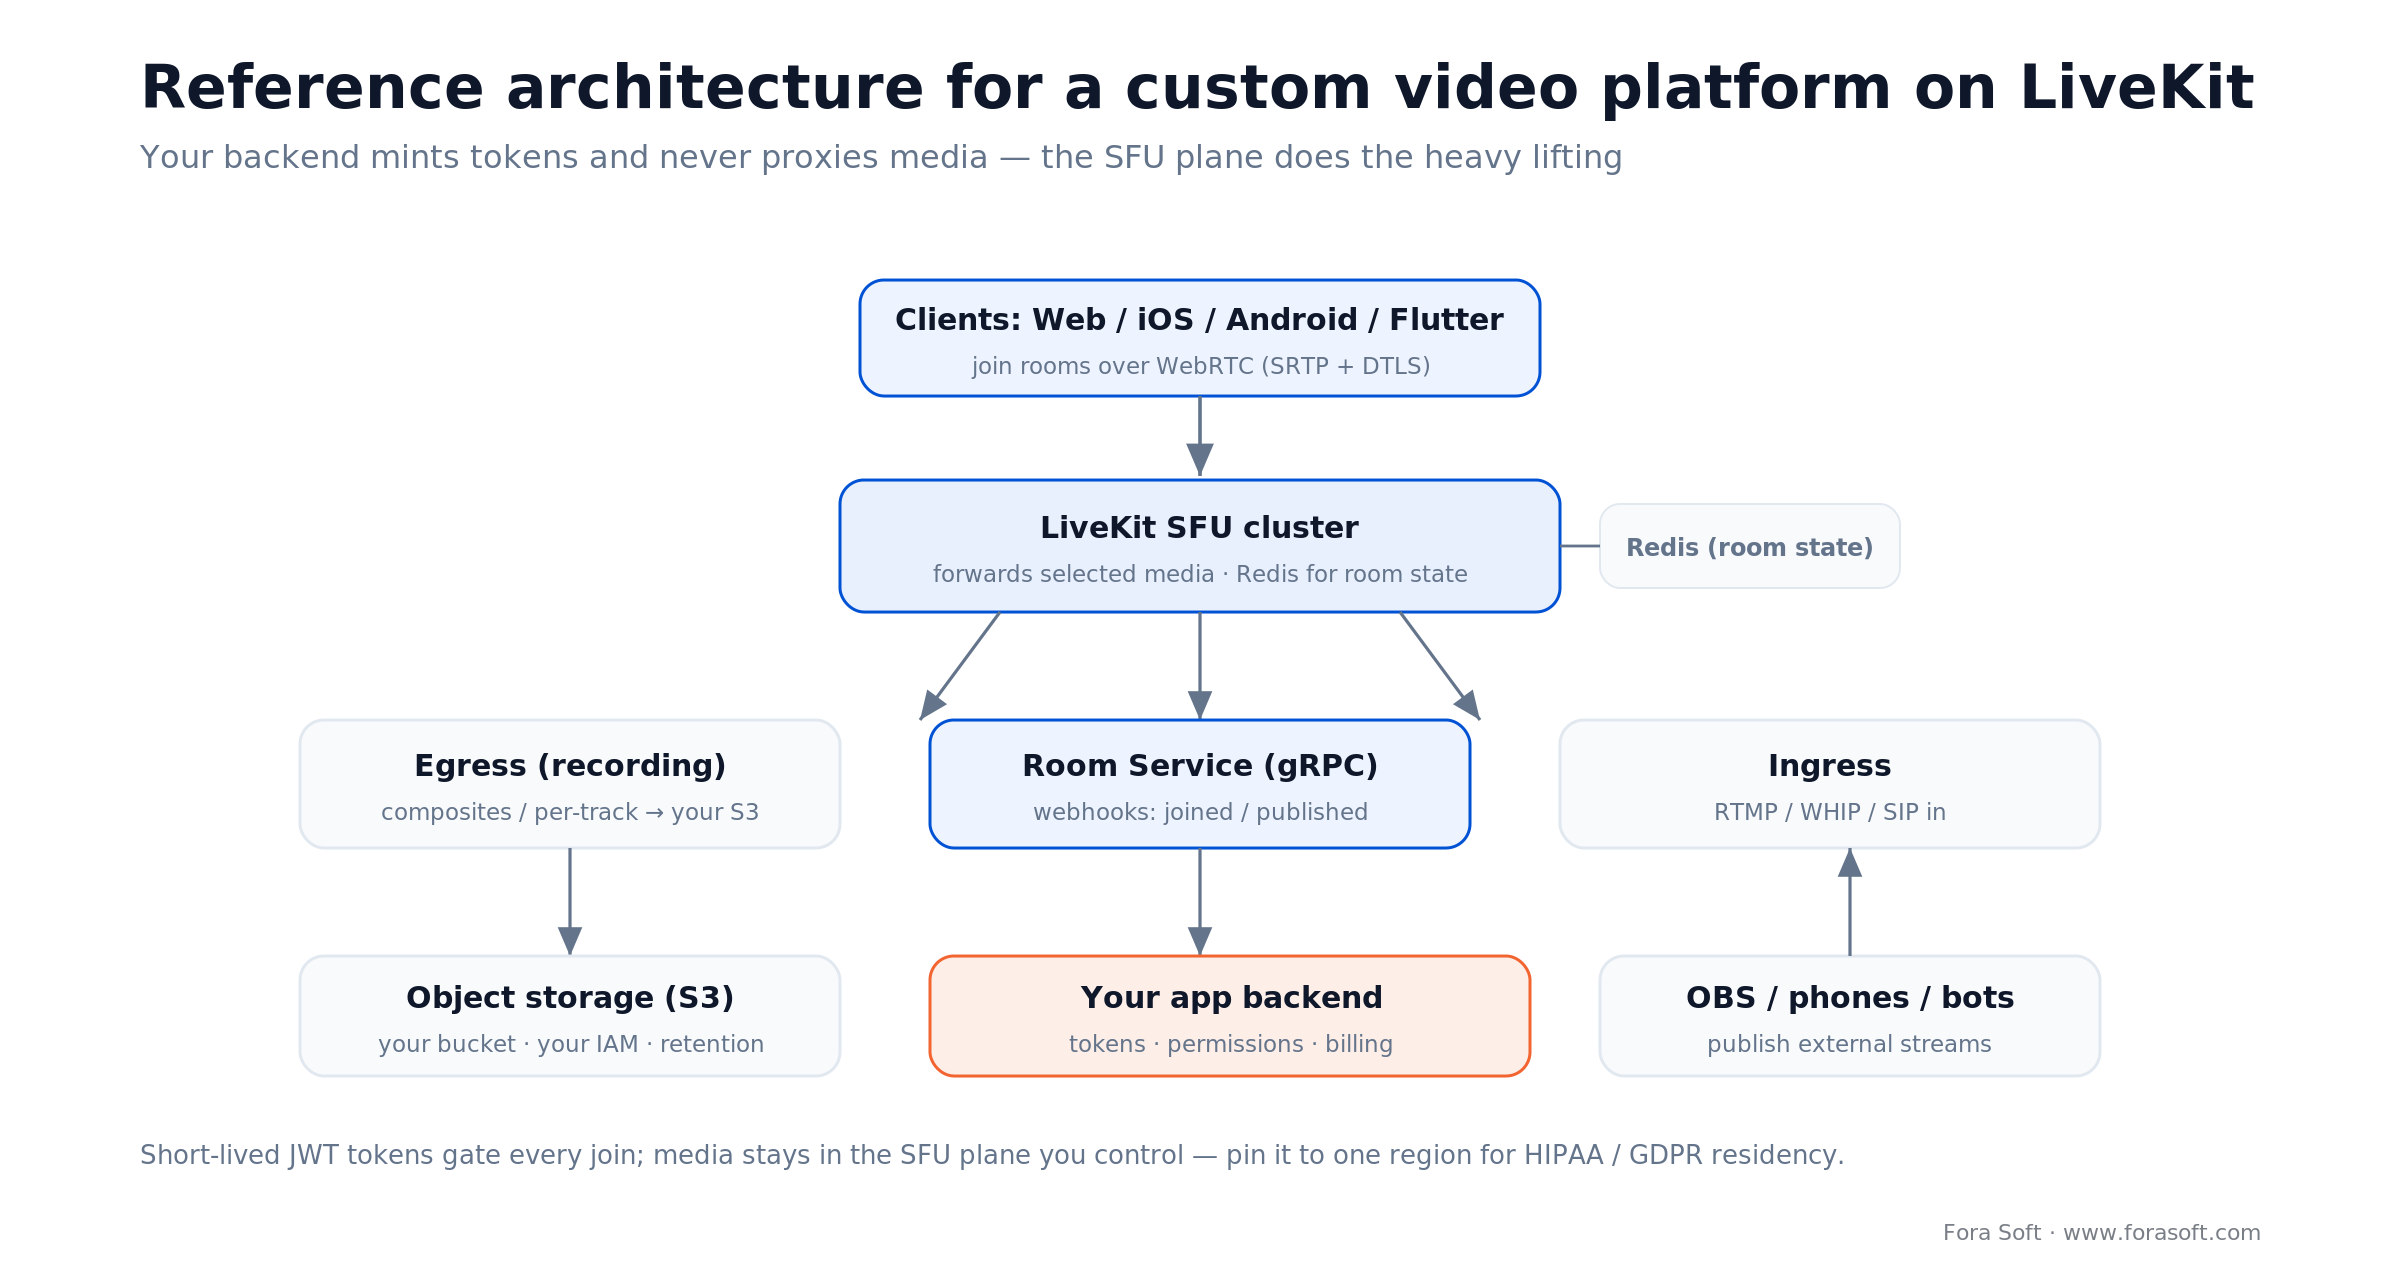Select 'your bucket · your IAM · retention' text

pos(571,1044)
